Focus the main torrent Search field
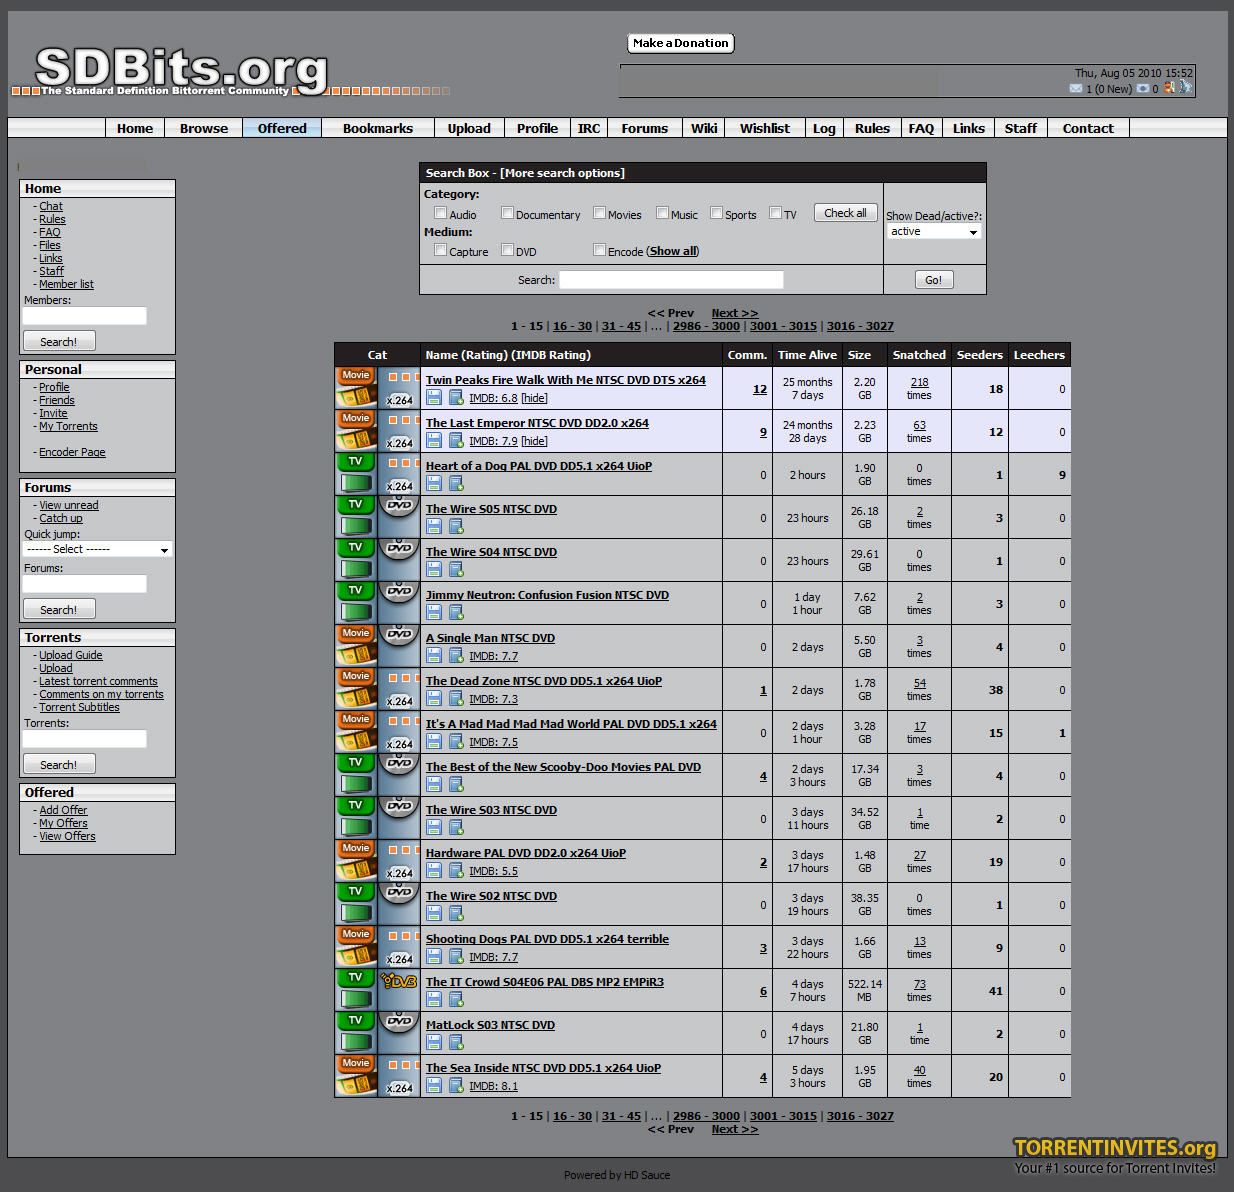The width and height of the screenshot is (1234, 1192). pos(671,280)
